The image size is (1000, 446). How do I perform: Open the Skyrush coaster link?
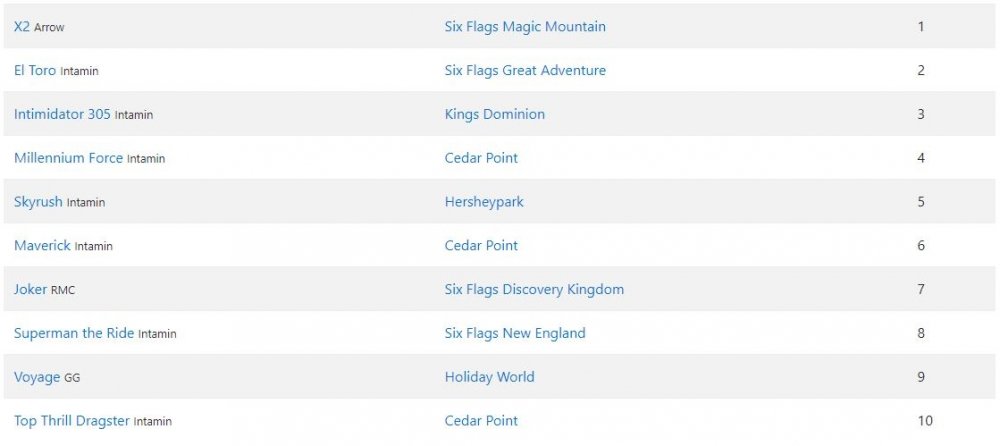pyautogui.click(x=38, y=202)
